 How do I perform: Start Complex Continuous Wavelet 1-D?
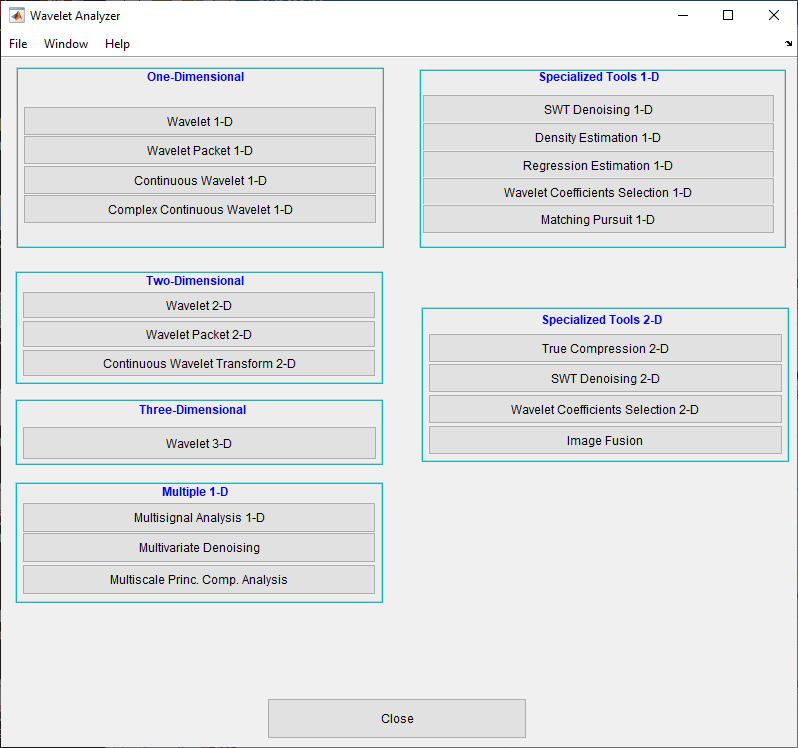(200, 209)
